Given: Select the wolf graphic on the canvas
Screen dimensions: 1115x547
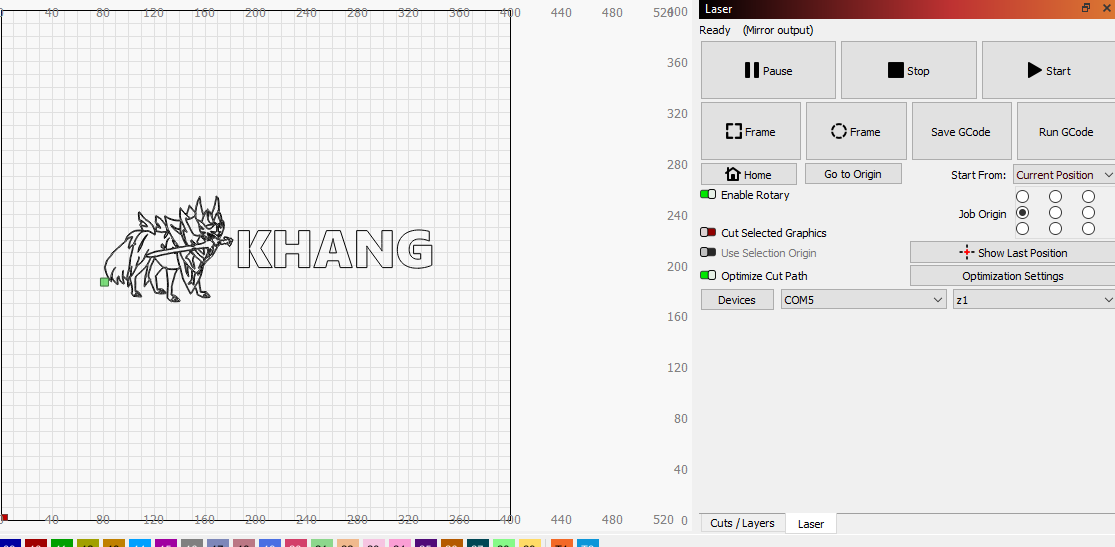Looking at the screenshot, I should pyautogui.click(x=169, y=249).
